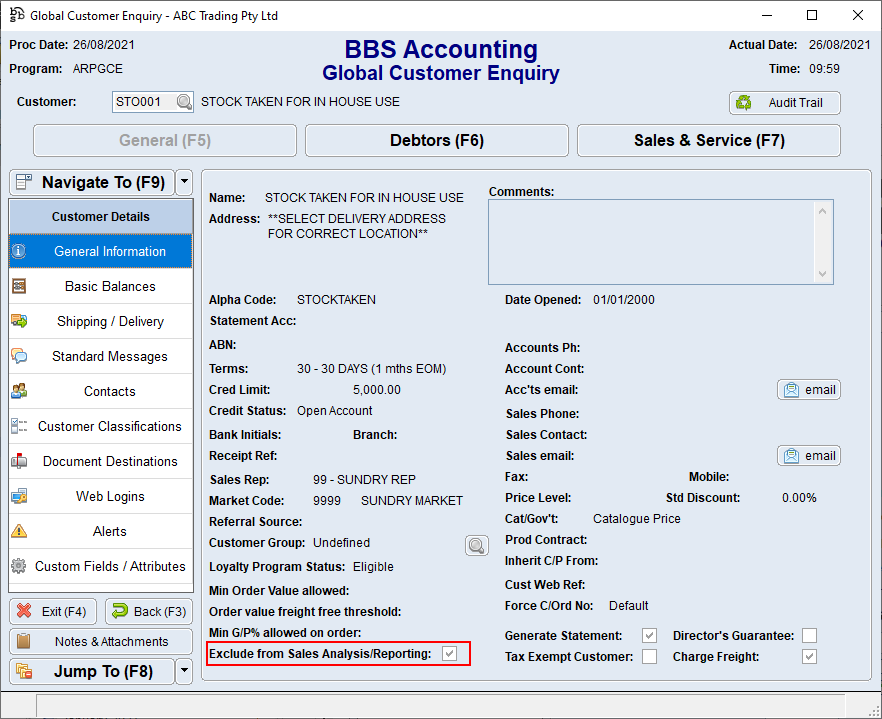The height and width of the screenshot is (719, 882).
Task: Click the Audit Trail button
Action: point(784,103)
